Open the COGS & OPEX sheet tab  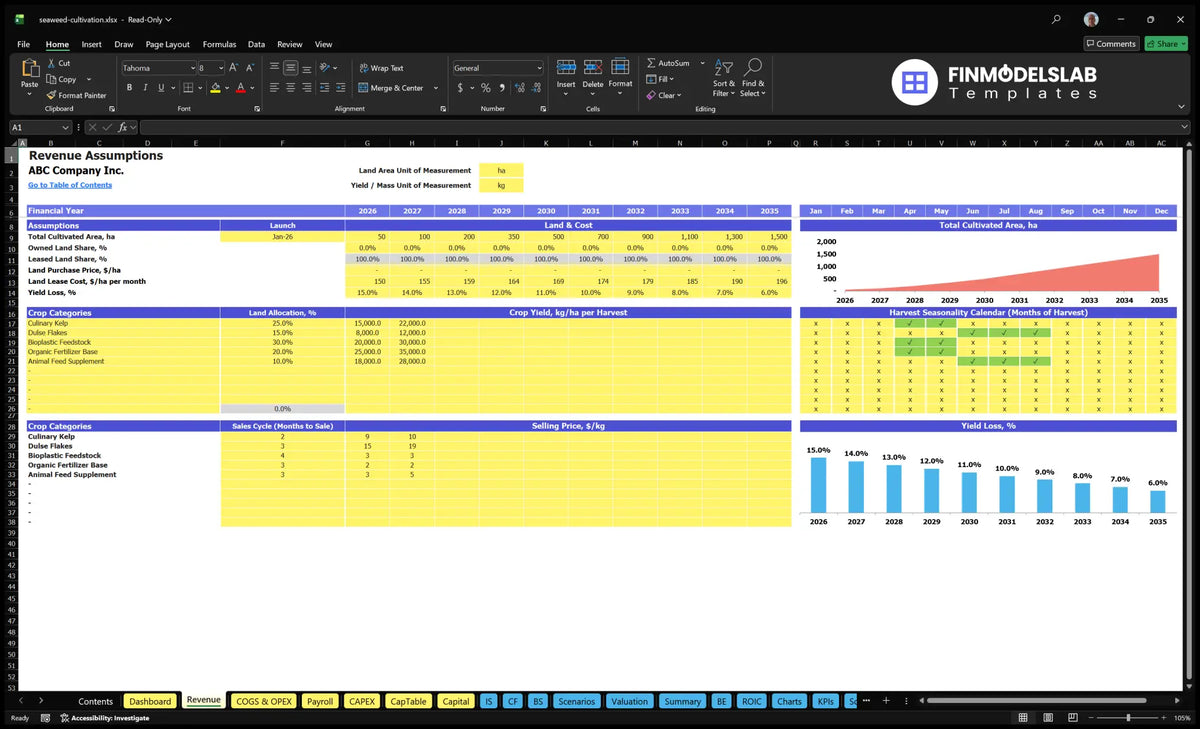point(264,701)
